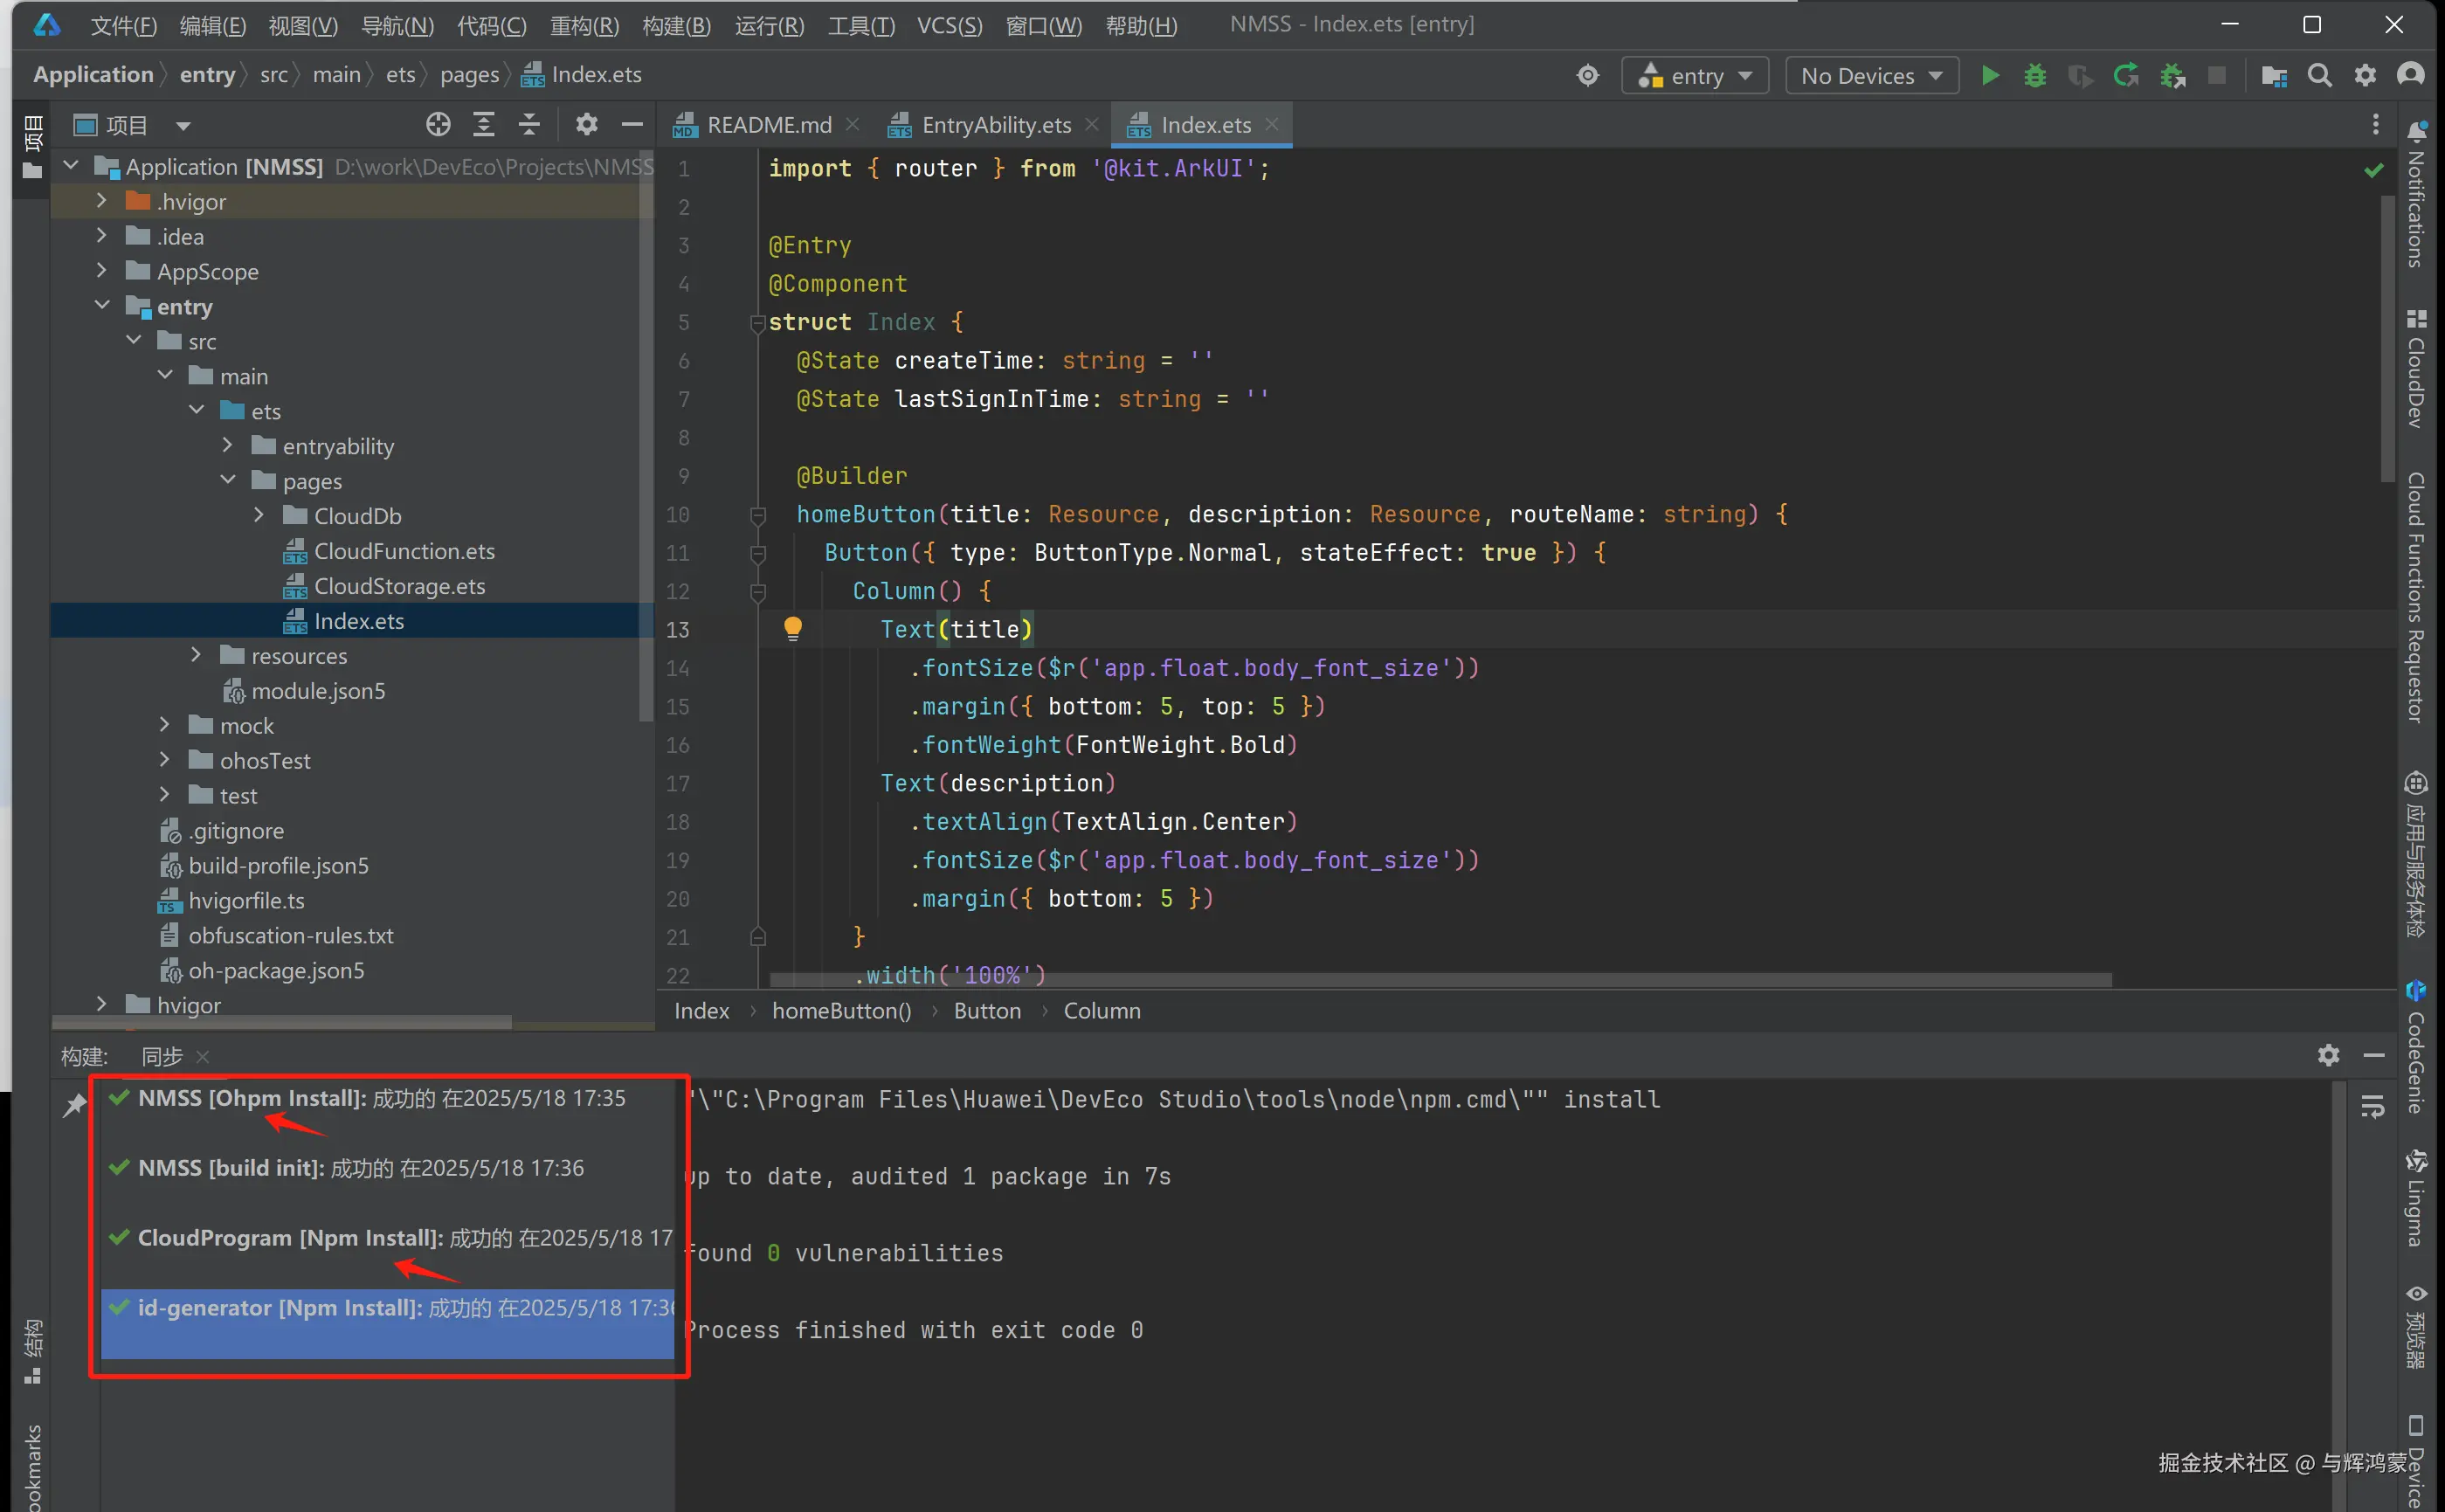Open project panel settings gear
This screenshot has height=1512, width=2445.
tap(586, 125)
